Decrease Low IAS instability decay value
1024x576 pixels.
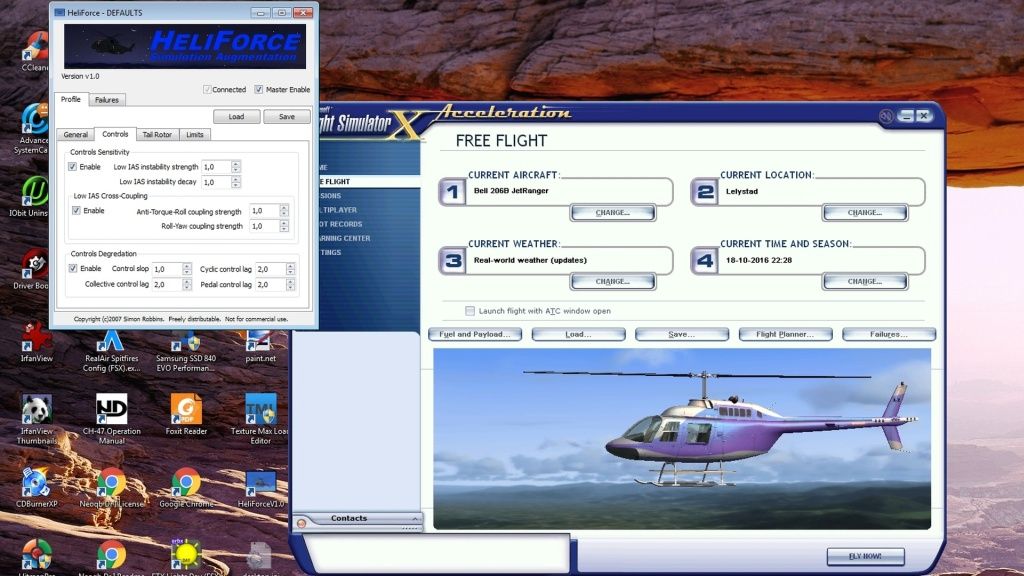(x=236, y=185)
